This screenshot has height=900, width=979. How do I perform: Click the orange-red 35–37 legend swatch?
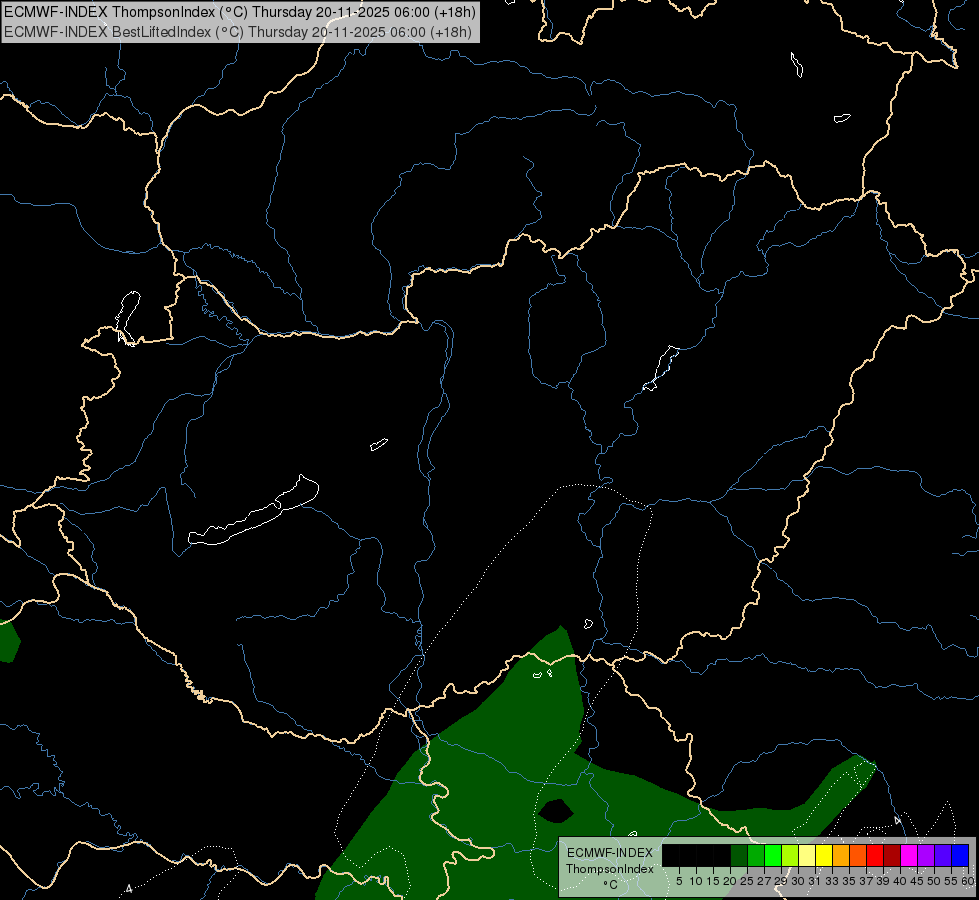pos(858,855)
